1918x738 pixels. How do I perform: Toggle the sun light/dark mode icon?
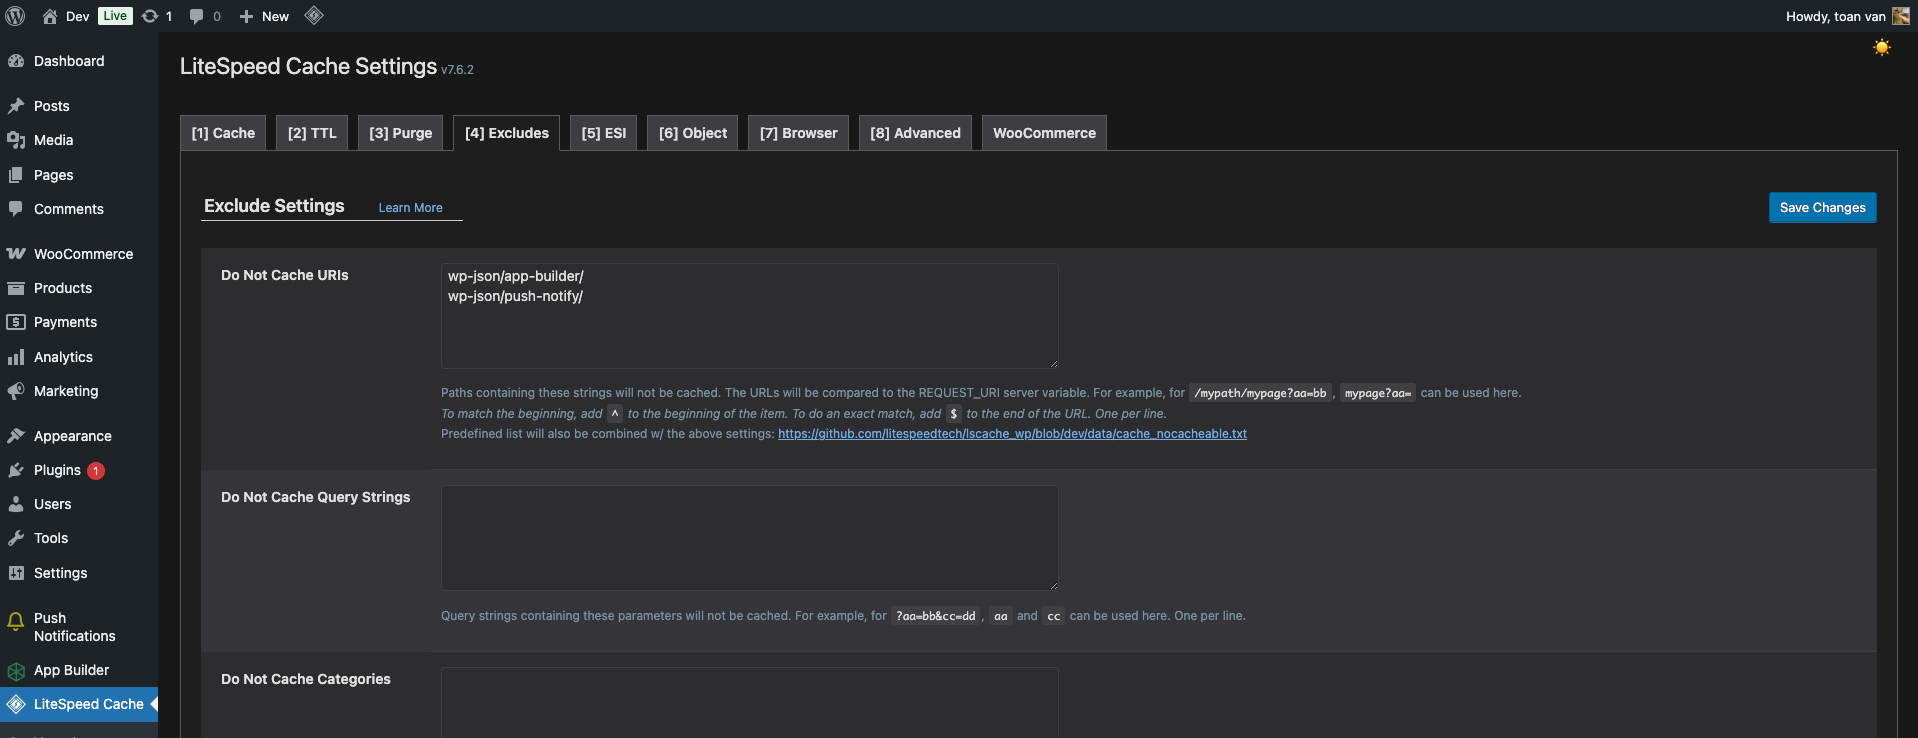(x=1881, y=48)
